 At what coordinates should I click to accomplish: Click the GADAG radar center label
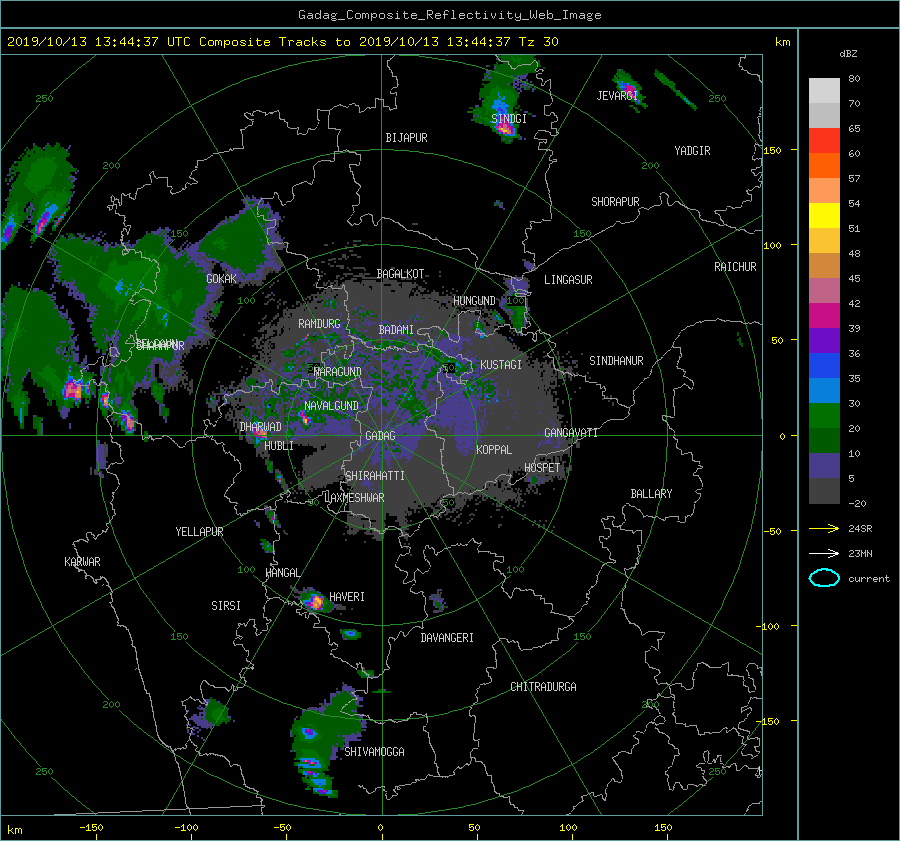pyautogui.click(x=380, y=436)
